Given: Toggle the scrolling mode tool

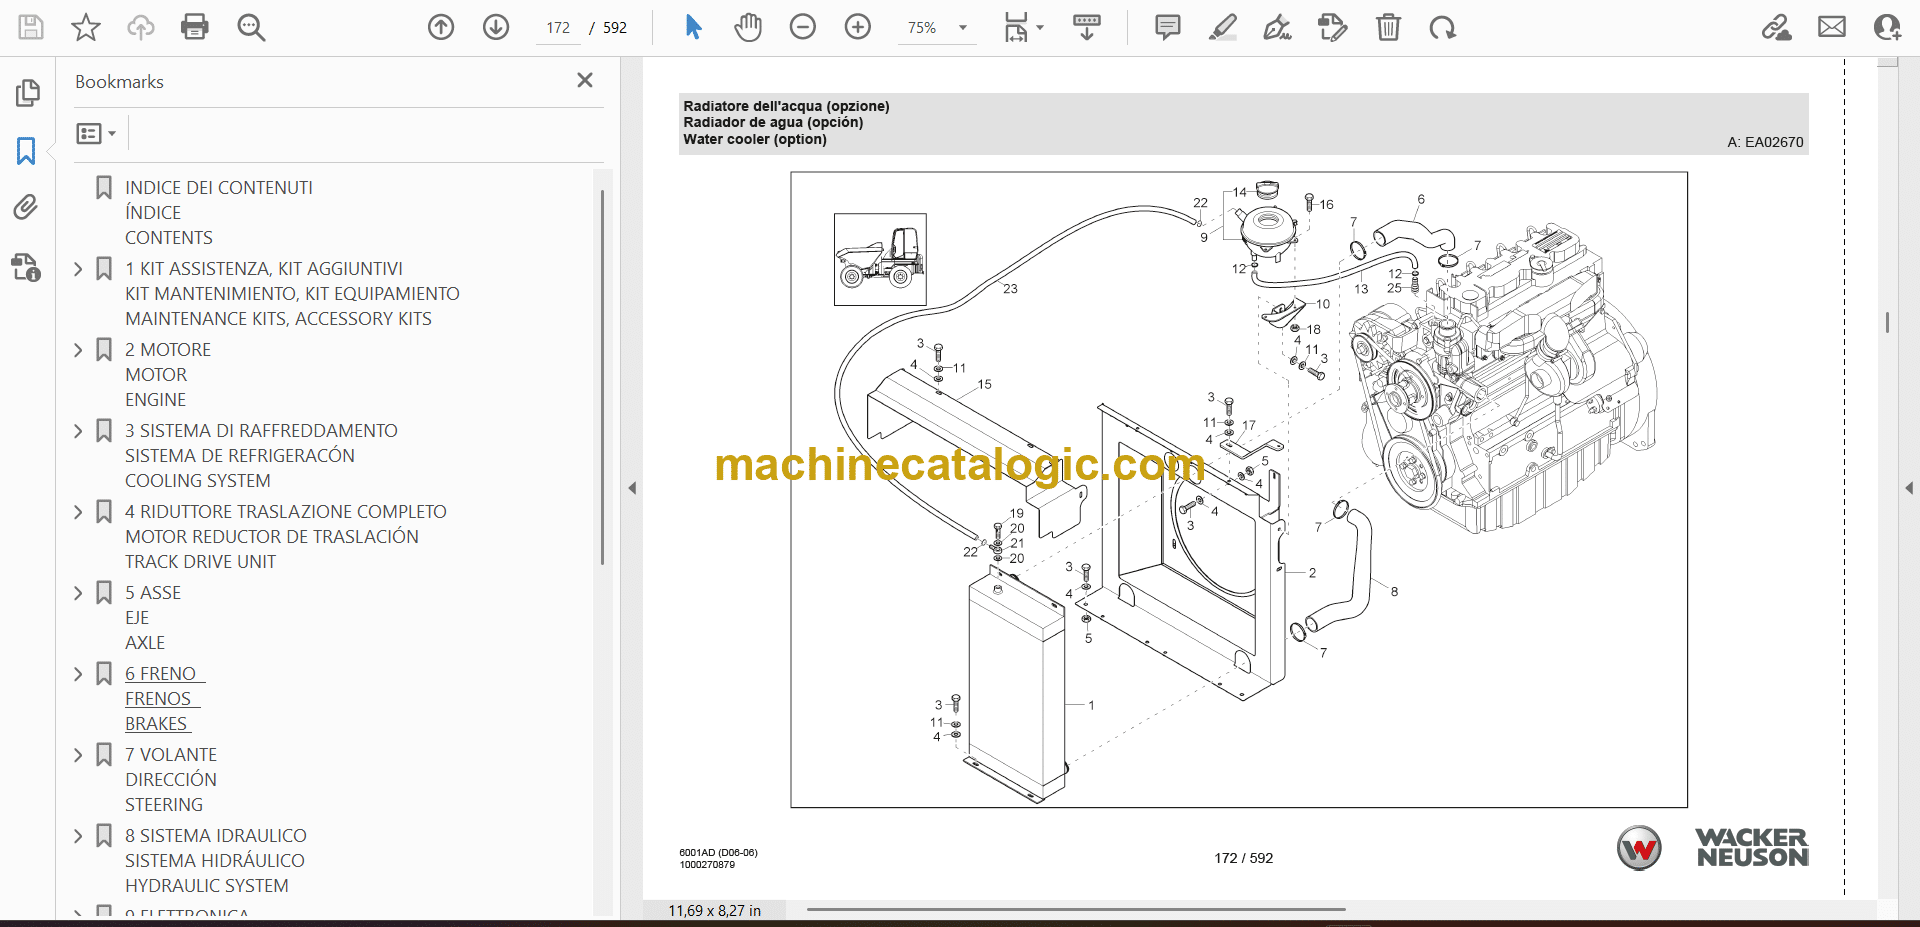Looking at the screenshot, I should 1087,27.
